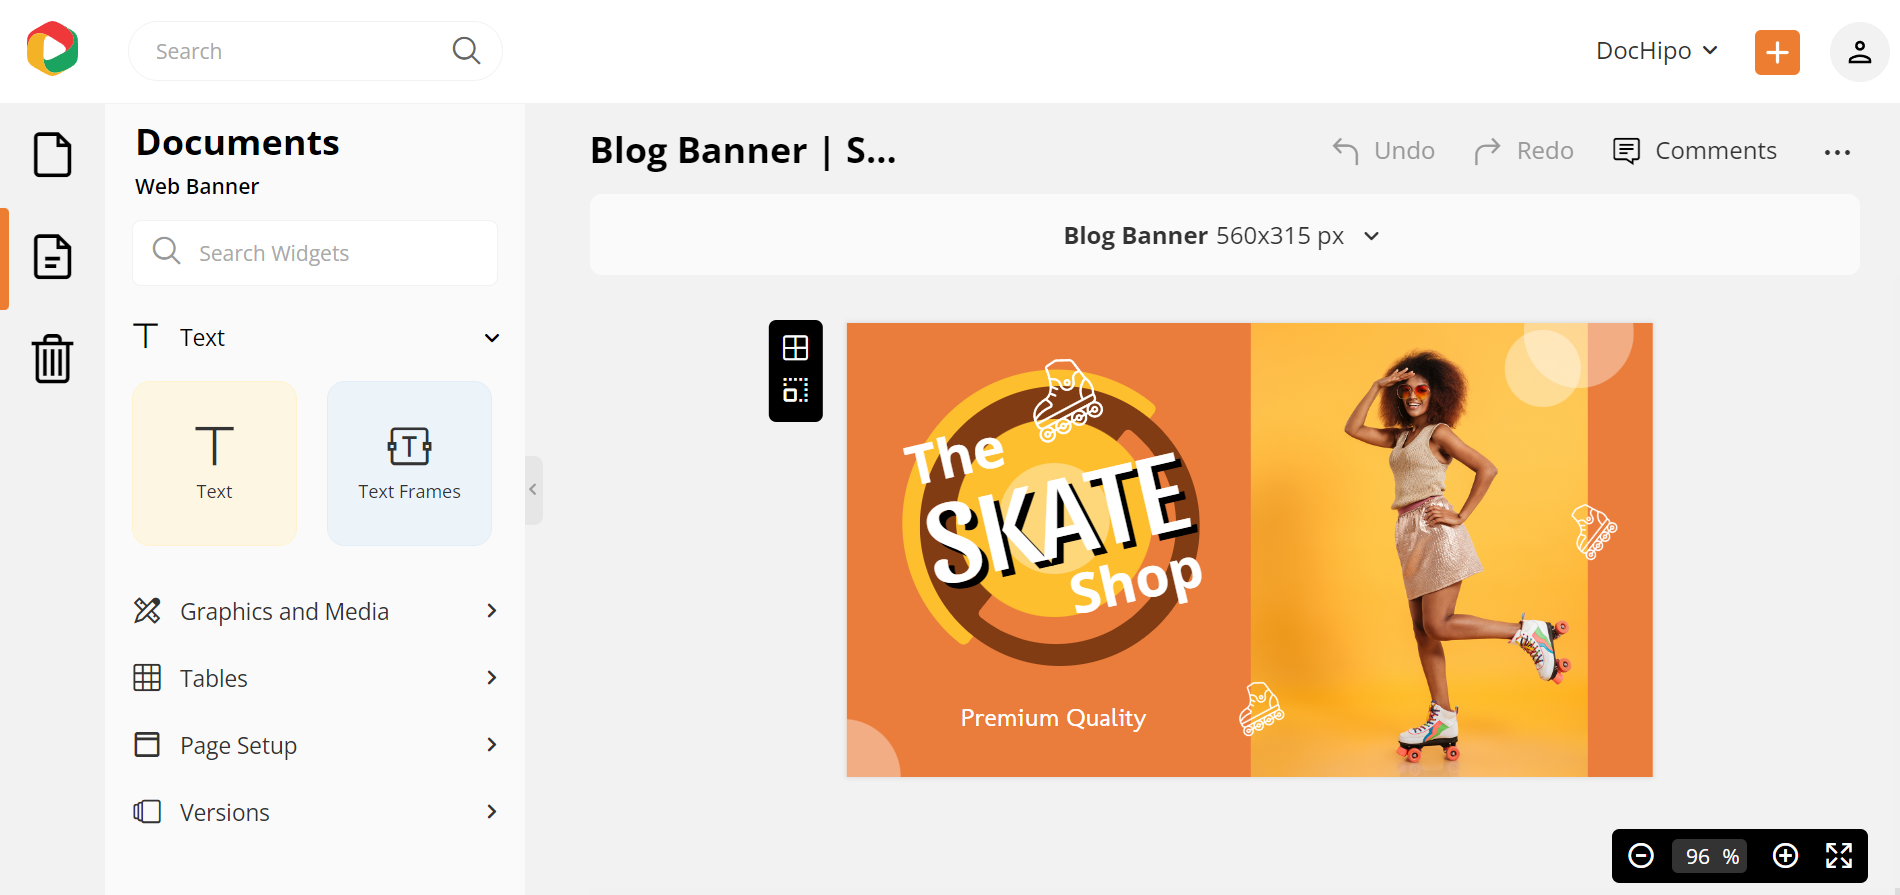
Task: Click the DocHipo logo
Action: coord(52,49)
